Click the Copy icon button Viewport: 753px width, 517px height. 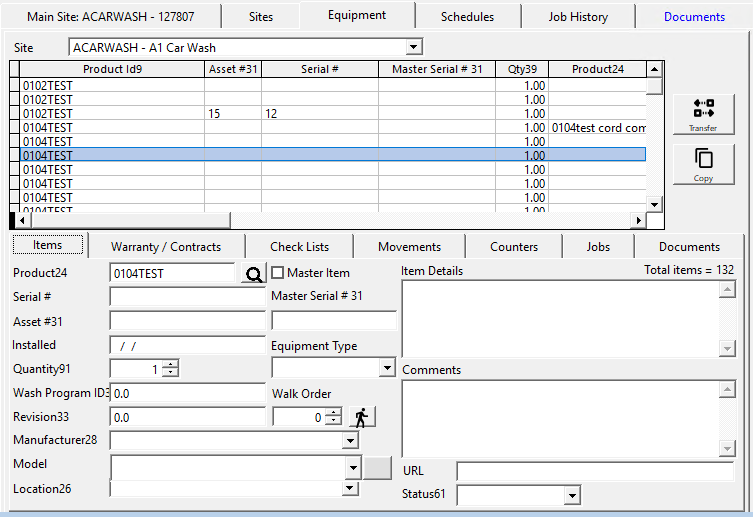703,165
